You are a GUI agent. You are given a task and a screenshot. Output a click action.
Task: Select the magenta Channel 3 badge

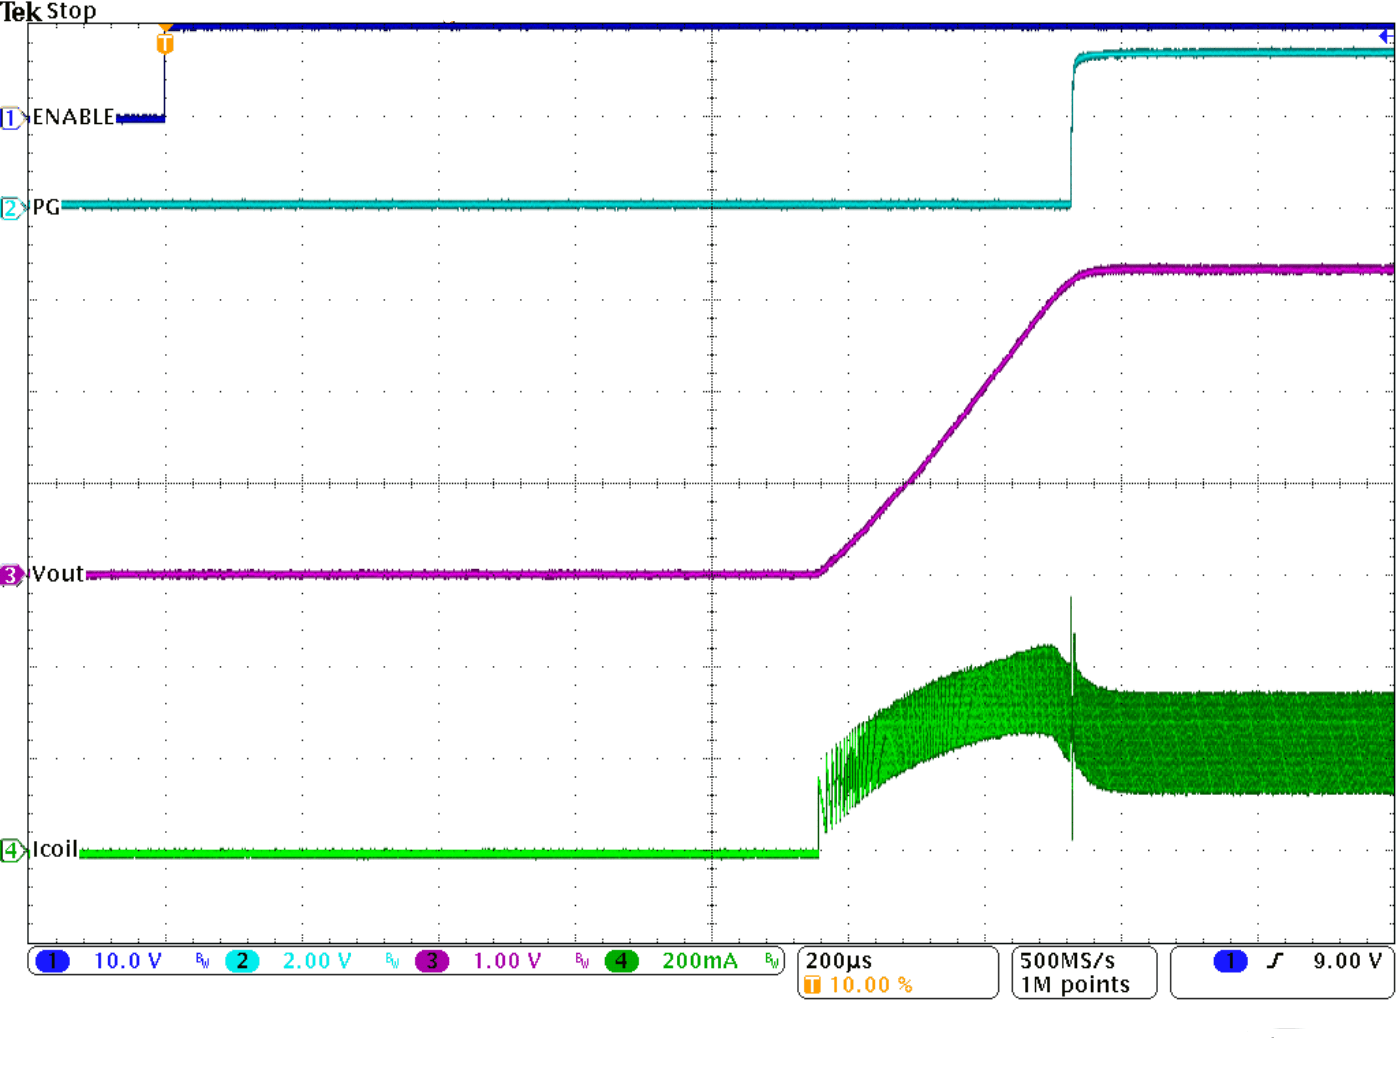(x=430, y=962)
